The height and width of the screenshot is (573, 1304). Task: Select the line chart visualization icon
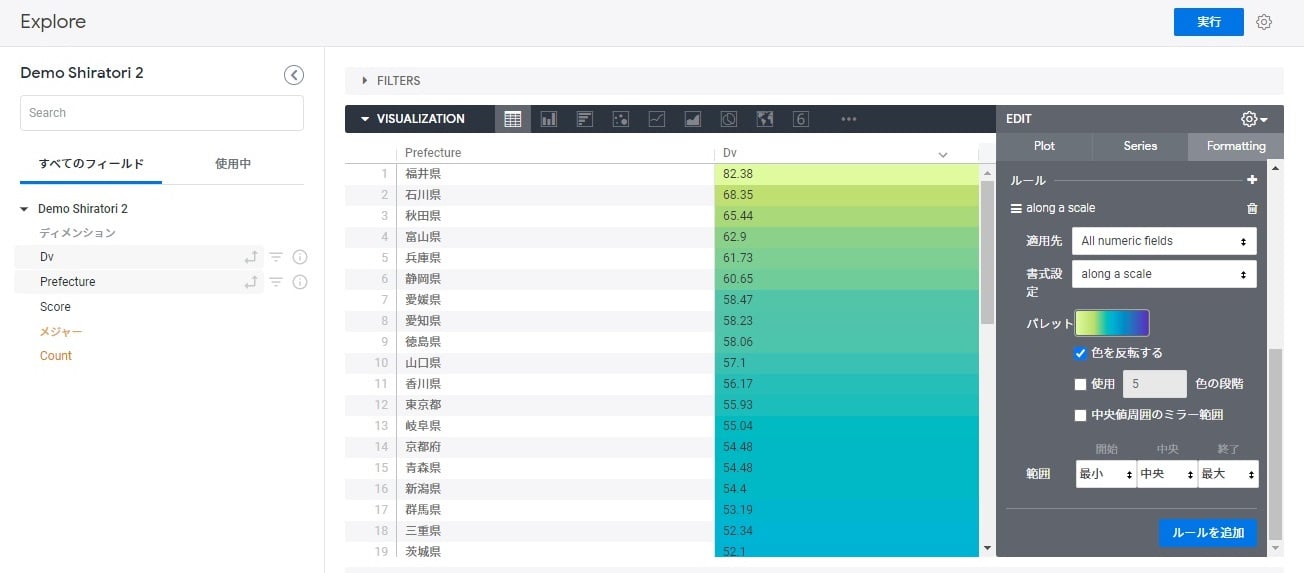click(x=657, y=119)
